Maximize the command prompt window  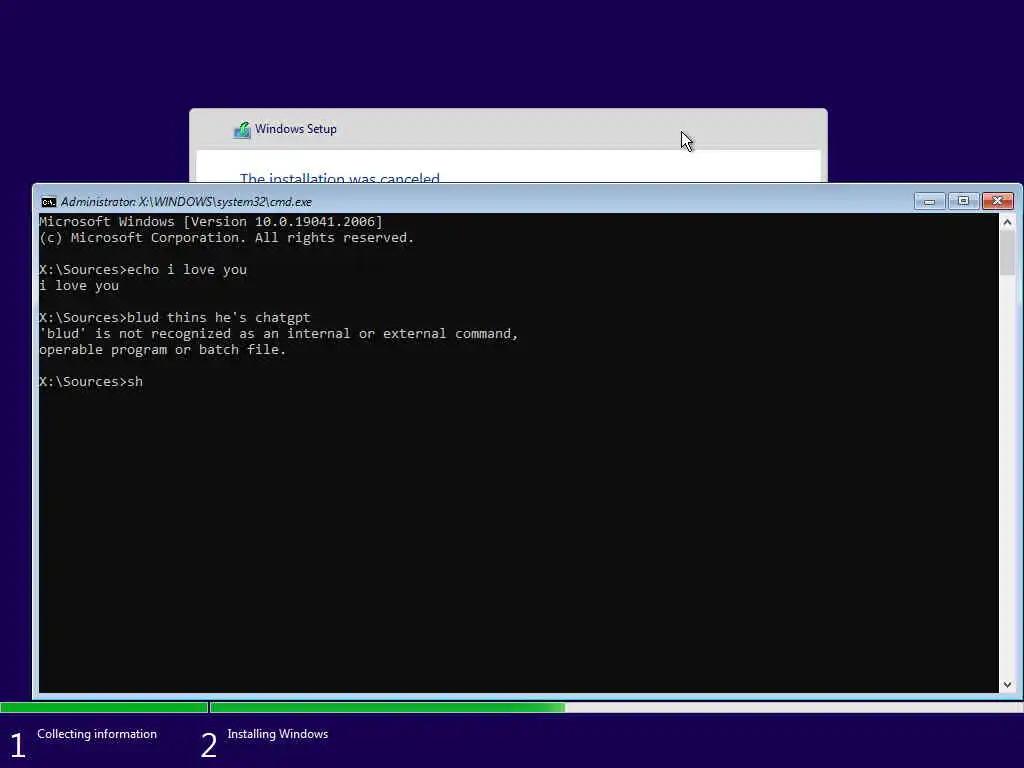click(x=963, y=201)
